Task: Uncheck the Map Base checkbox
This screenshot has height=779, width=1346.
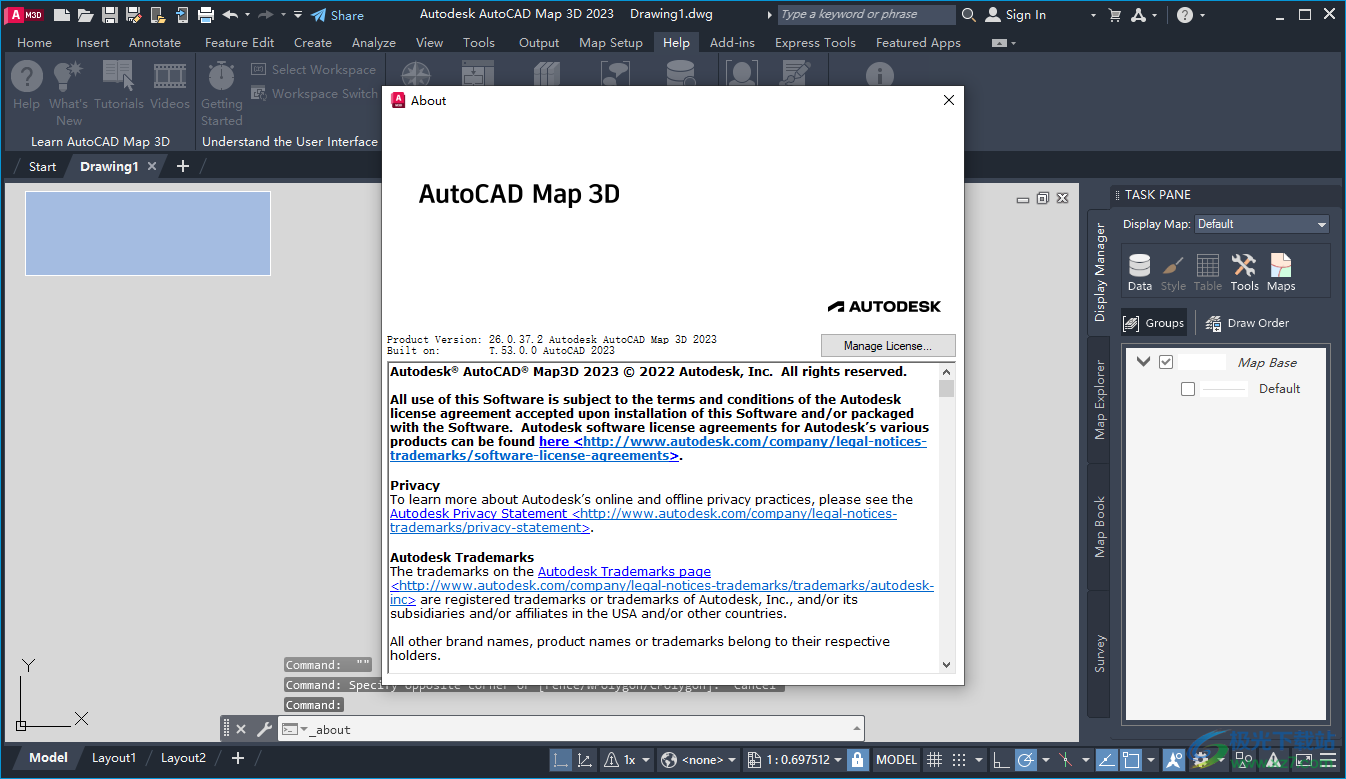Action: click(x=1166, y=361)
